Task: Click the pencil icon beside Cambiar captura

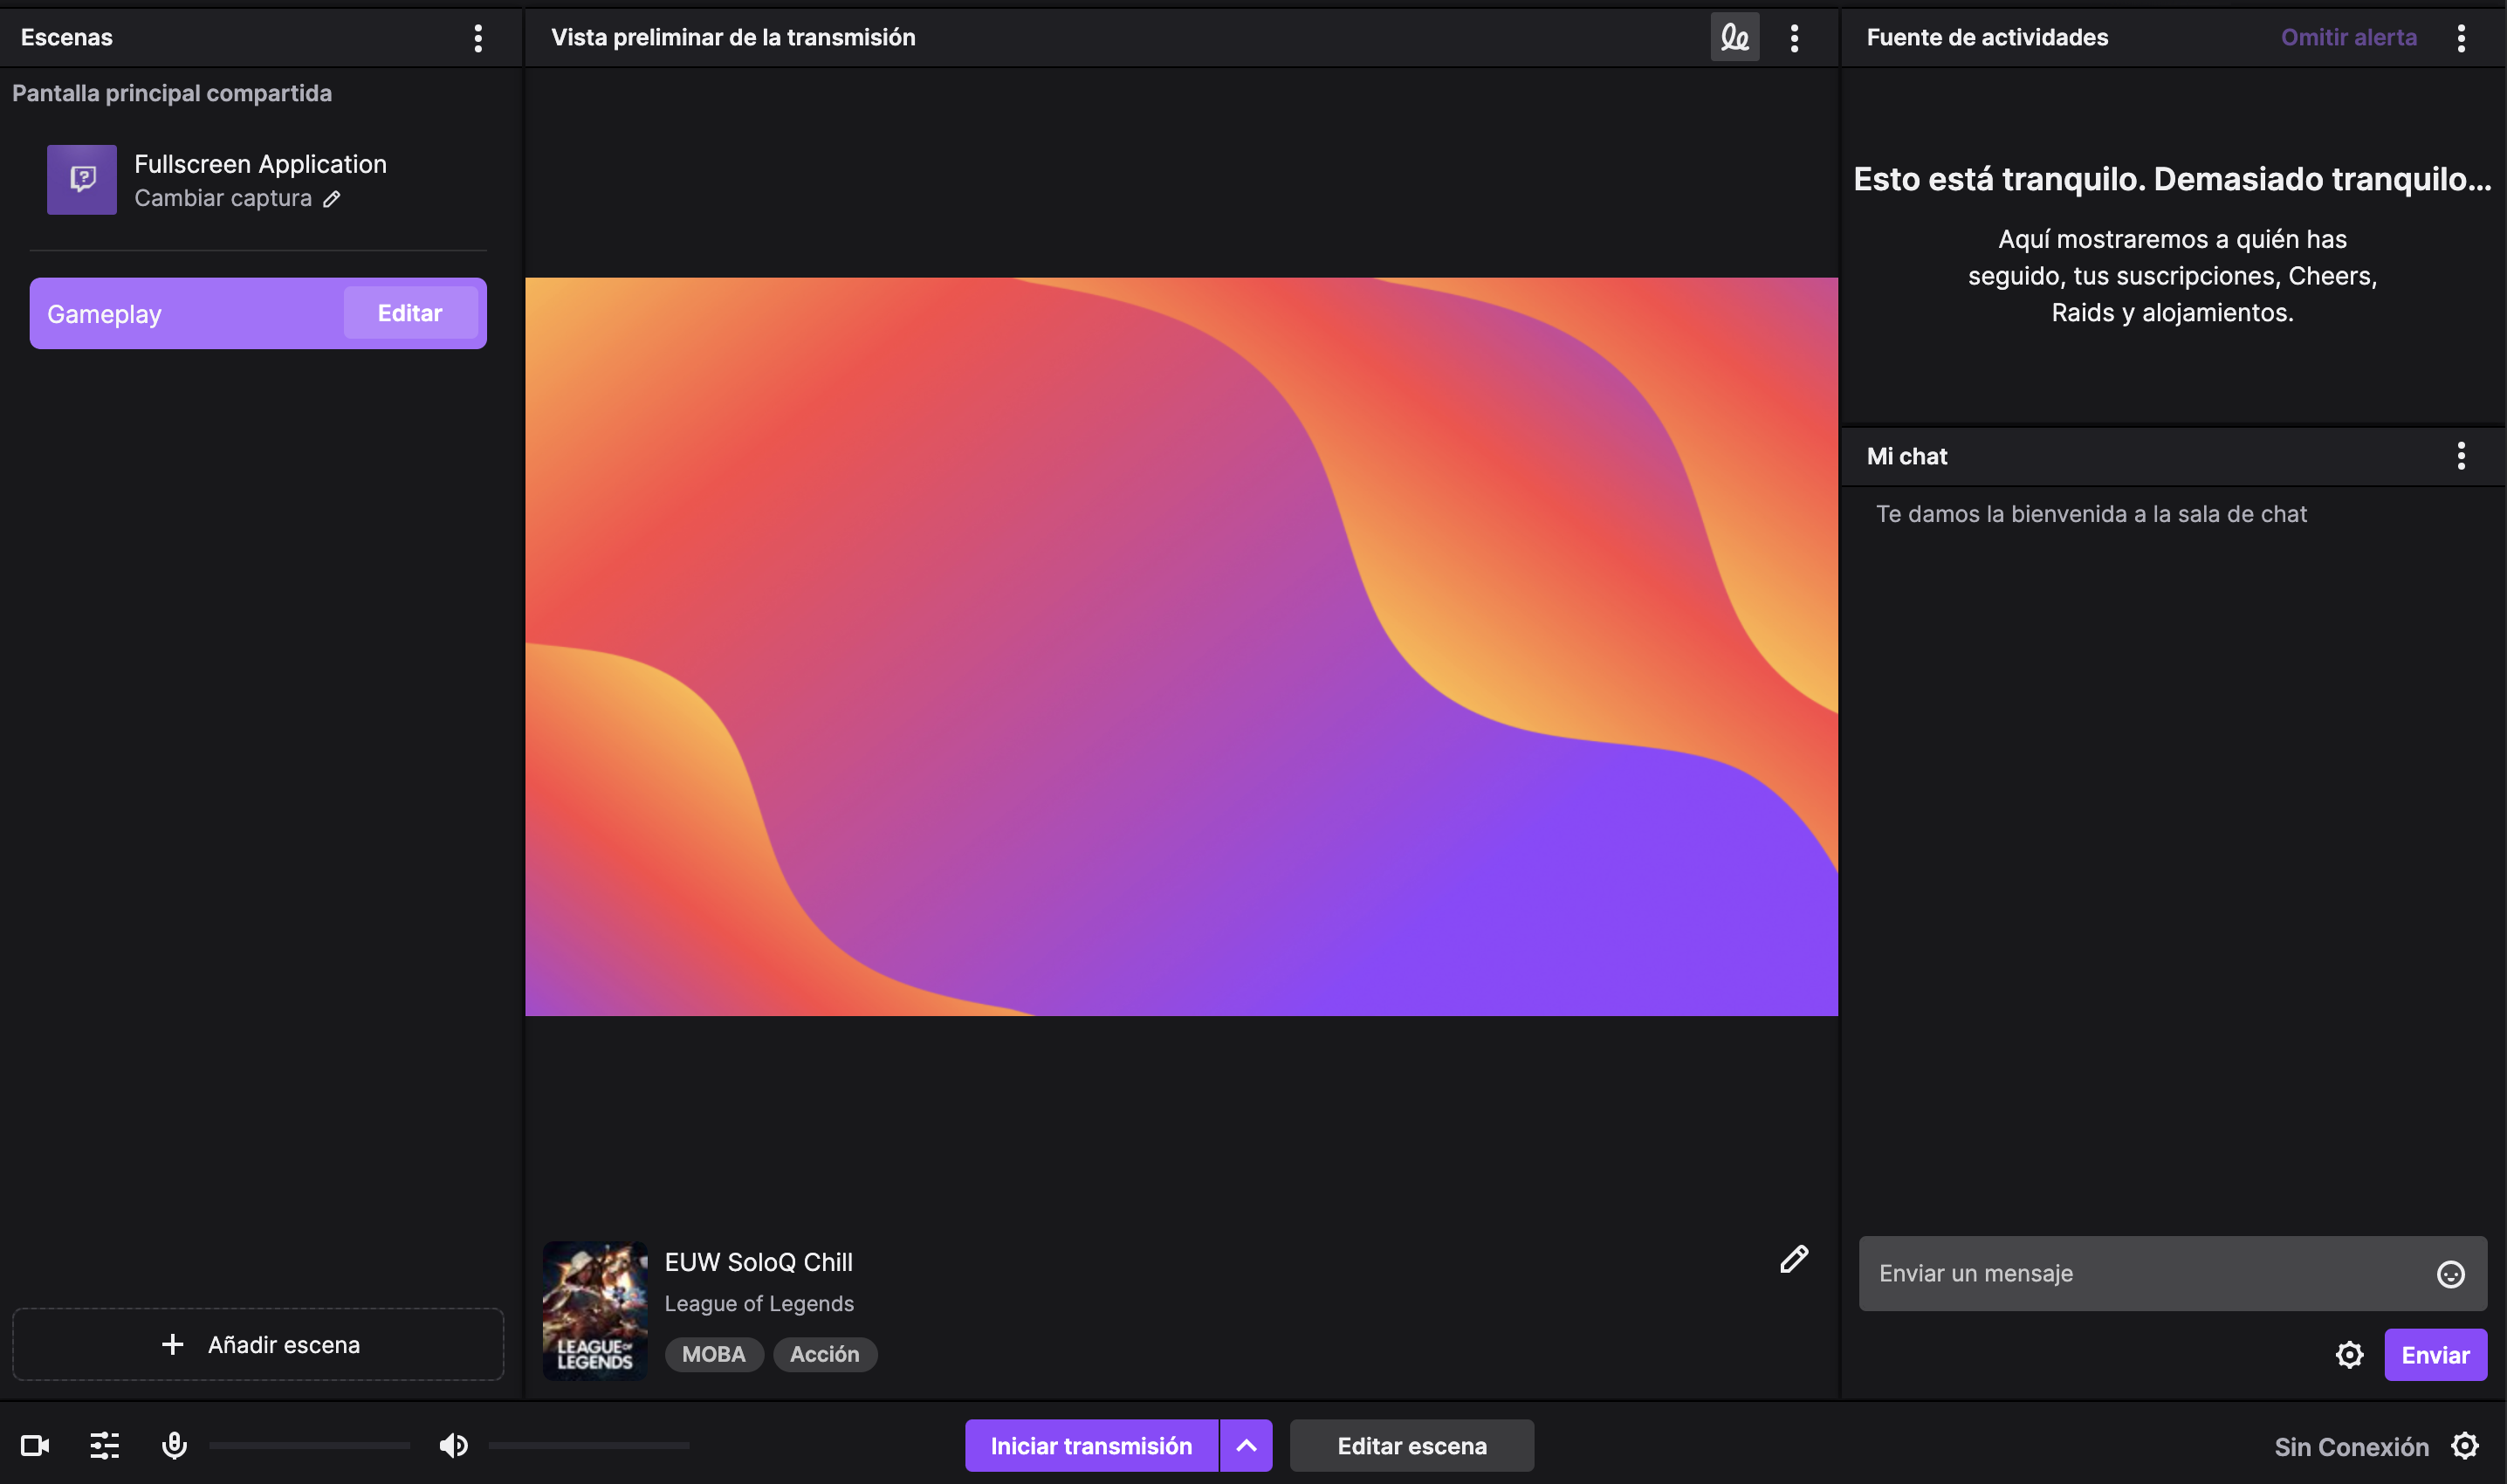Action: pos(332,199)
